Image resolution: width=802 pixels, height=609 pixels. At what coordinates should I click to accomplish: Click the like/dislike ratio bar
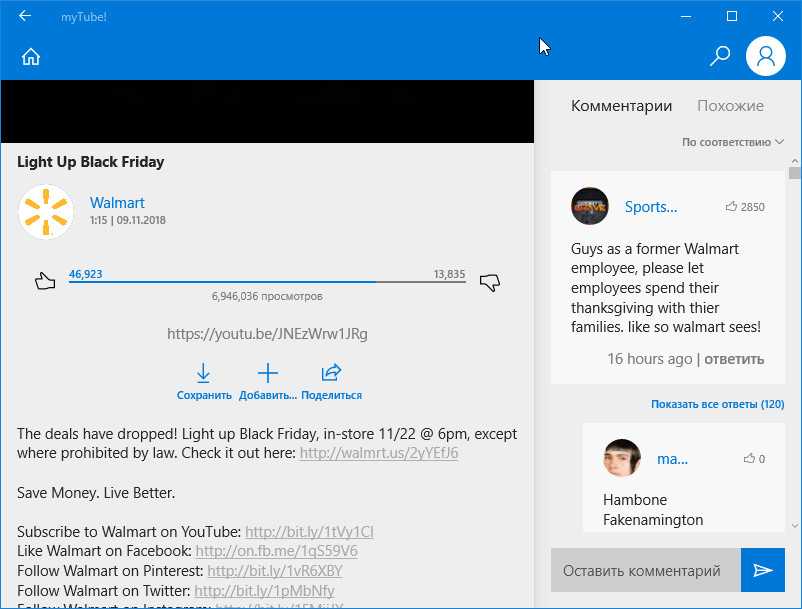point(267,283)
